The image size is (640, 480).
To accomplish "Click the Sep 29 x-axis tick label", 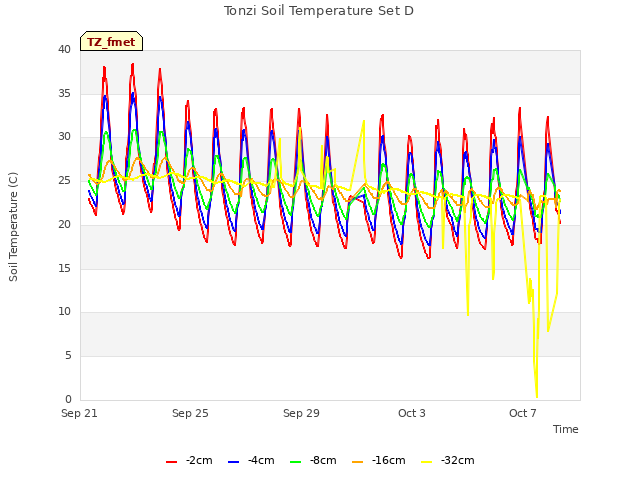I will pos(301,413).
